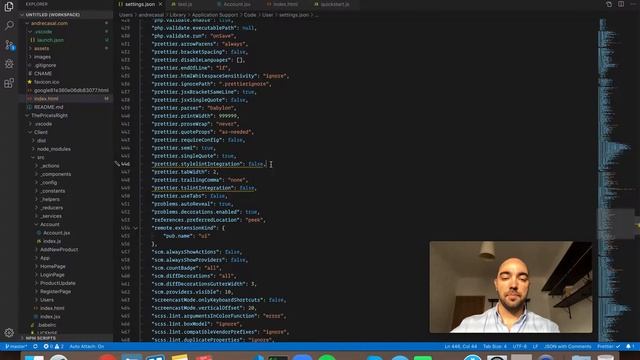The image size is (640, 360).
Task: Click User in the breadcrumb path
Action: [267, 15]
